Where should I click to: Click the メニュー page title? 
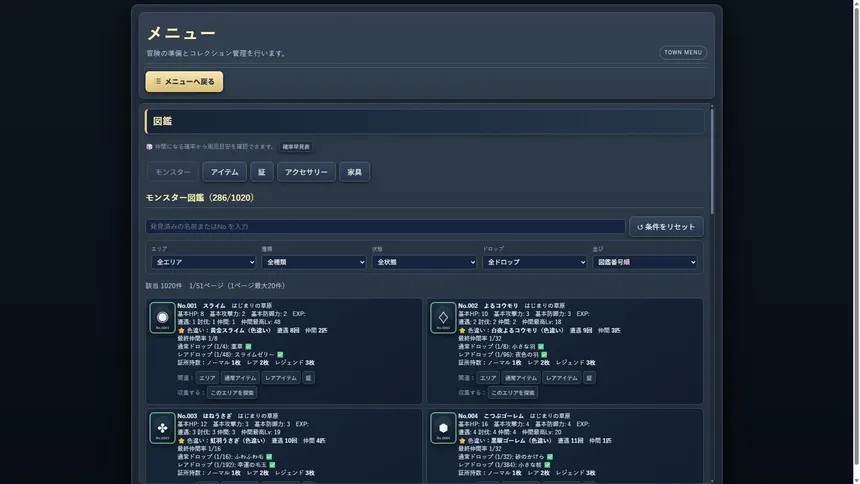[x=182, y=33]
